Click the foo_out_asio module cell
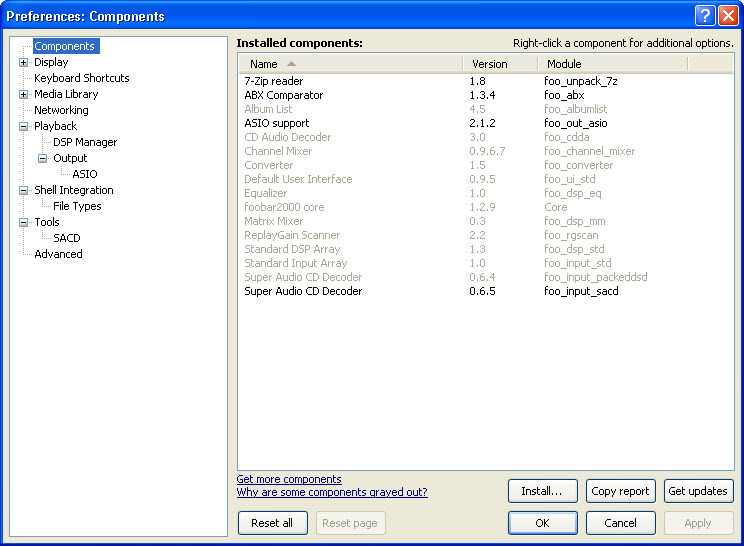 (576, 123)
